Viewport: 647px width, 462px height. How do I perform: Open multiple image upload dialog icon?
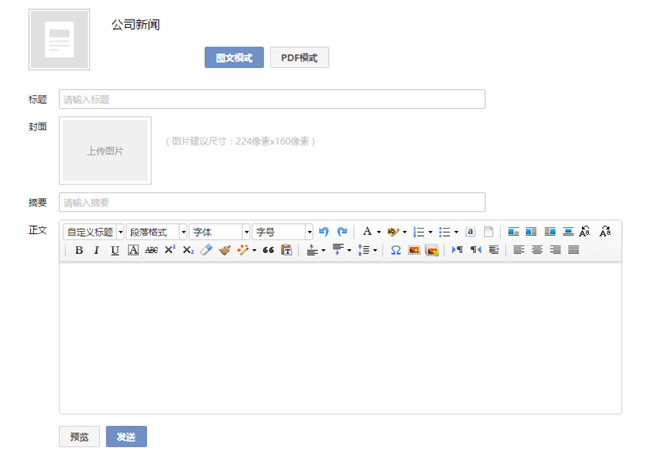pos(432,250)
